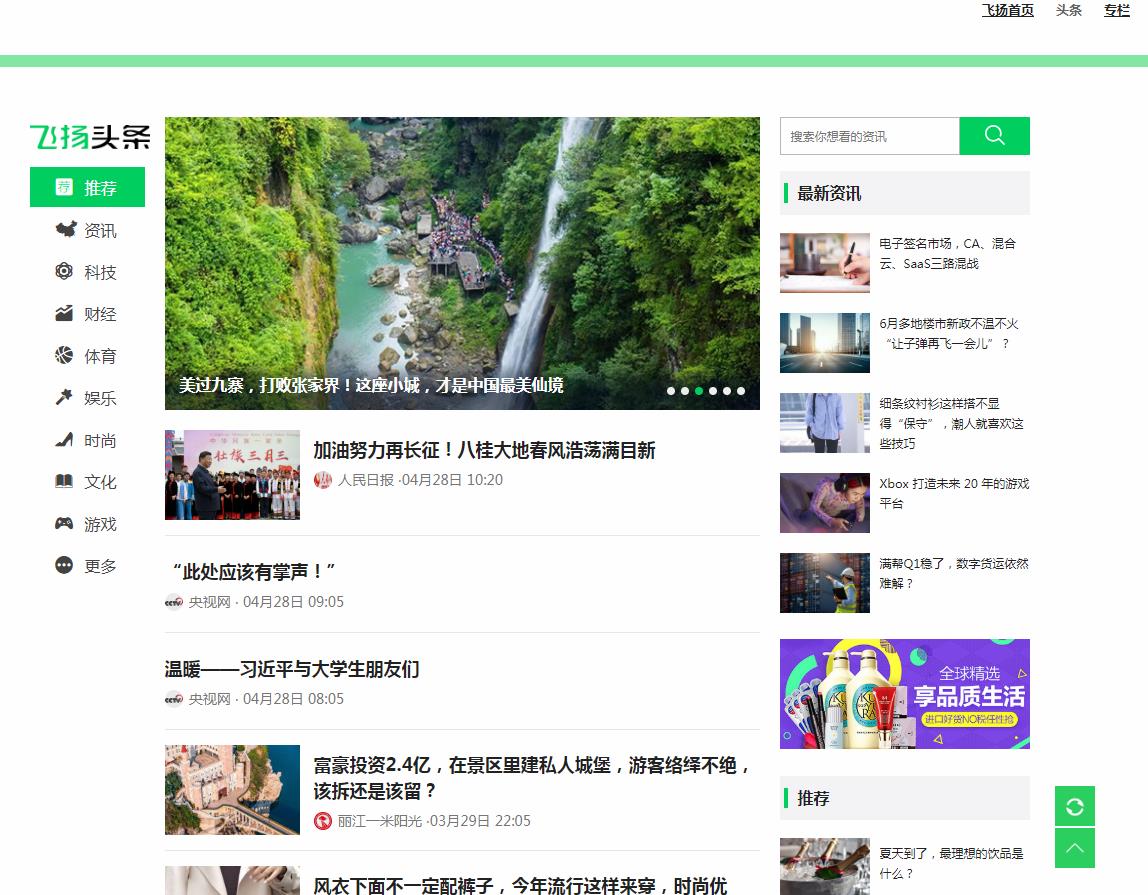Open 电子签名市场 news link
This screenshot has width=1148, height=895.
click(x=947, y=253)
